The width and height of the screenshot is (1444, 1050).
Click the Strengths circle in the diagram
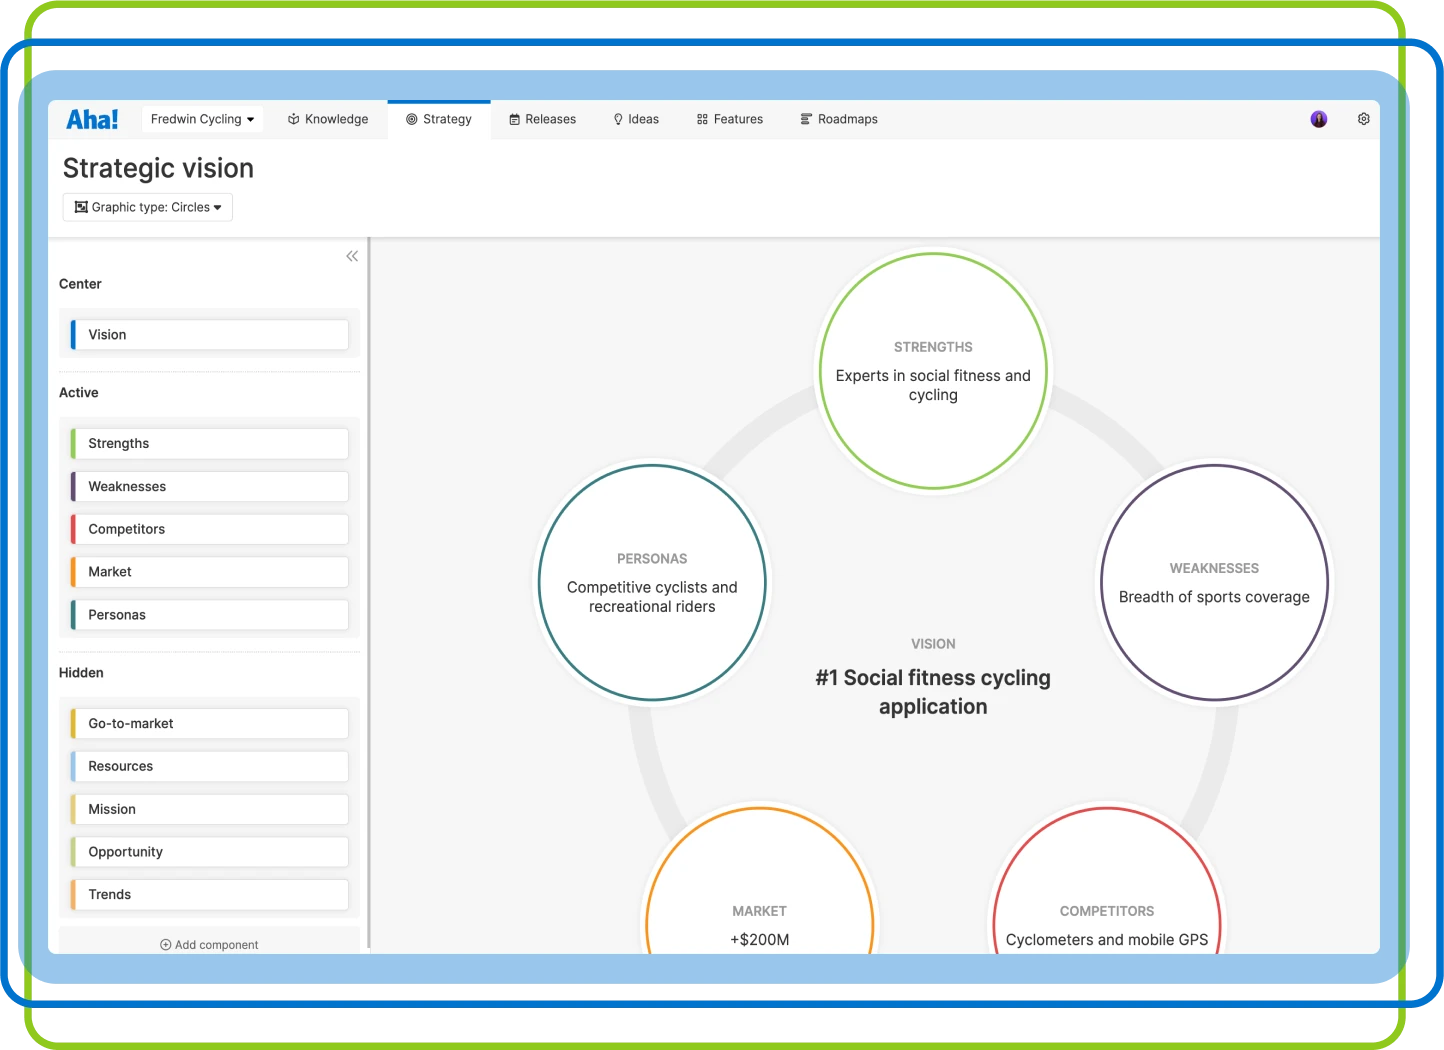[x=933, y=371]
